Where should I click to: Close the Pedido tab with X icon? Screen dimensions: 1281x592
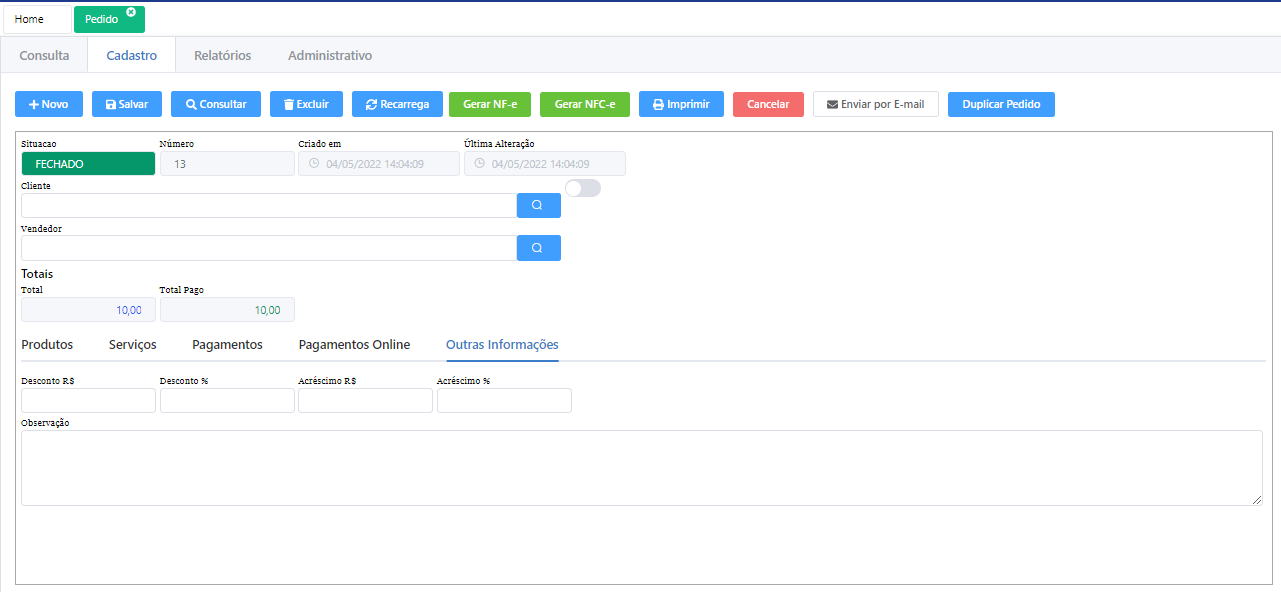131,12
